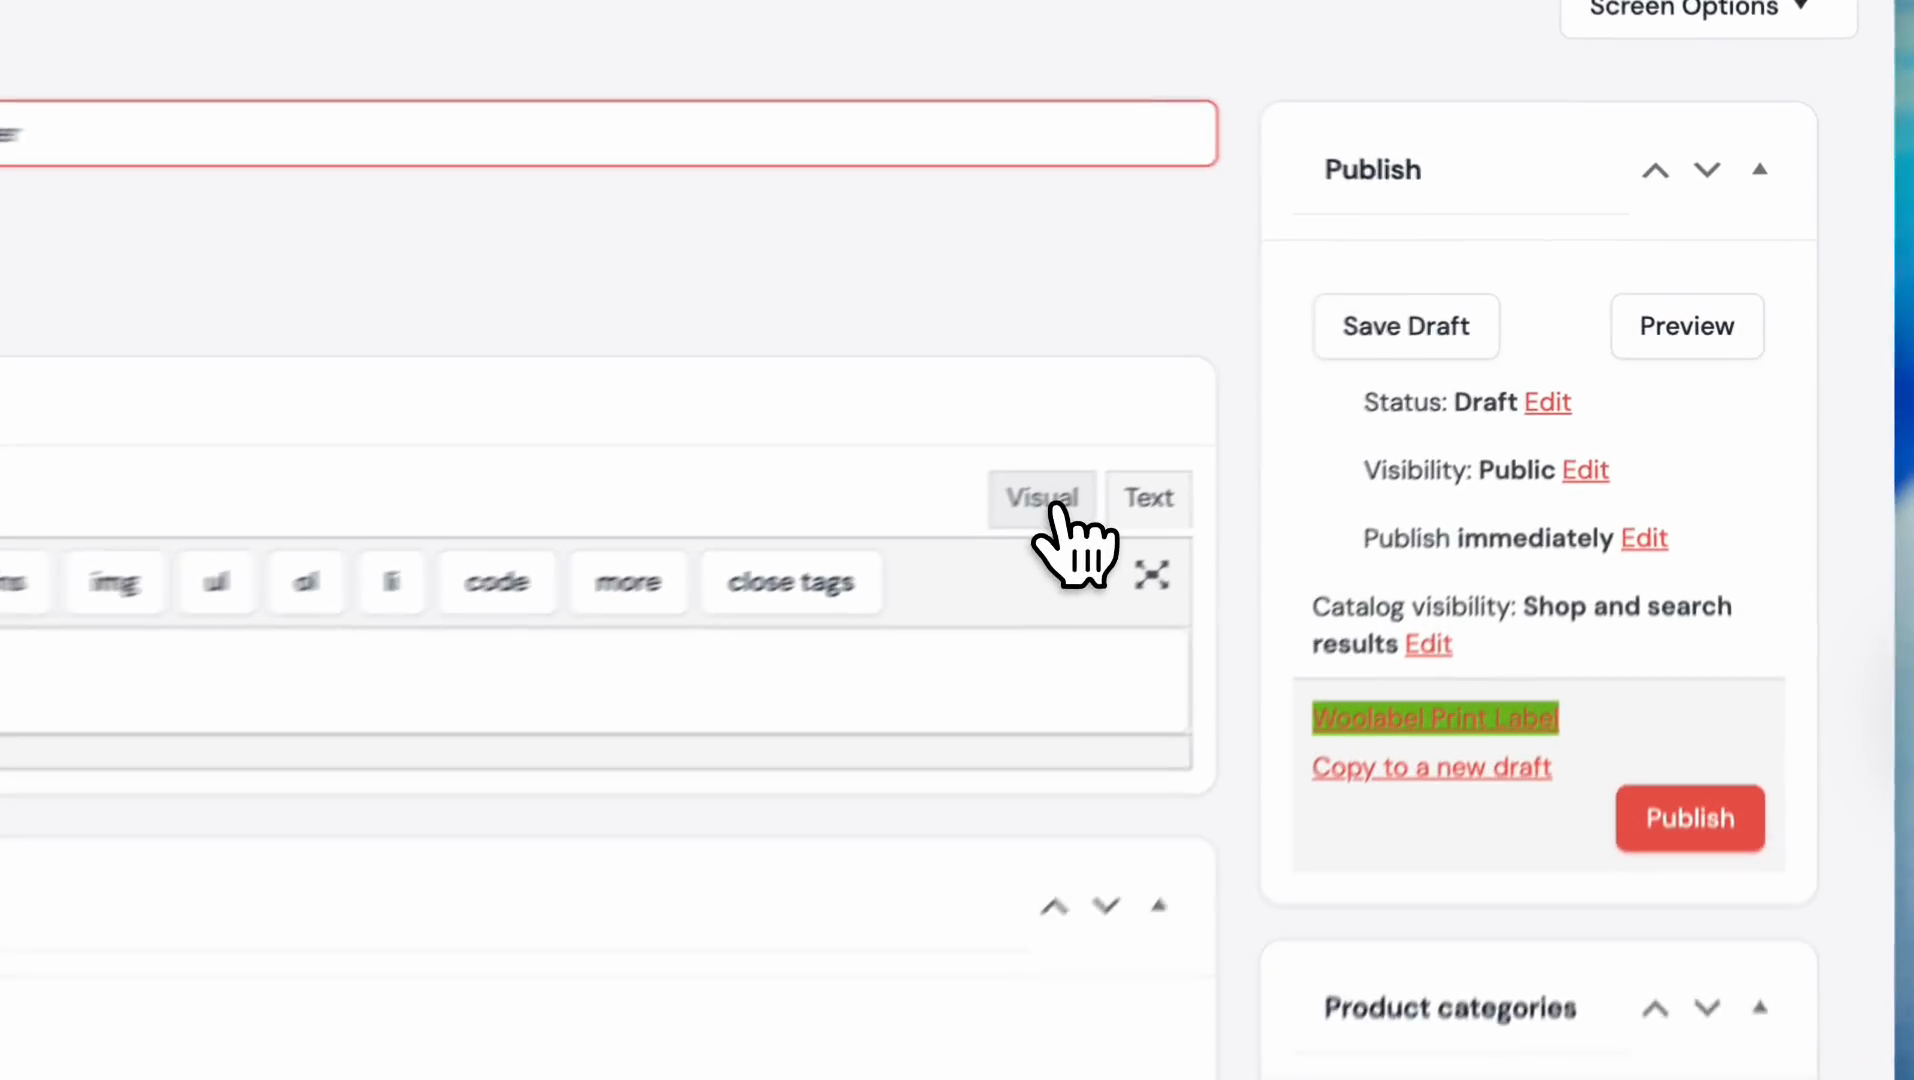Image resolution: width=1914 pixels, height=1080 pixels.
Task: Collapse the Publish panel triangle toggle
Action: pyautogui.click(x=1760, y=170)
